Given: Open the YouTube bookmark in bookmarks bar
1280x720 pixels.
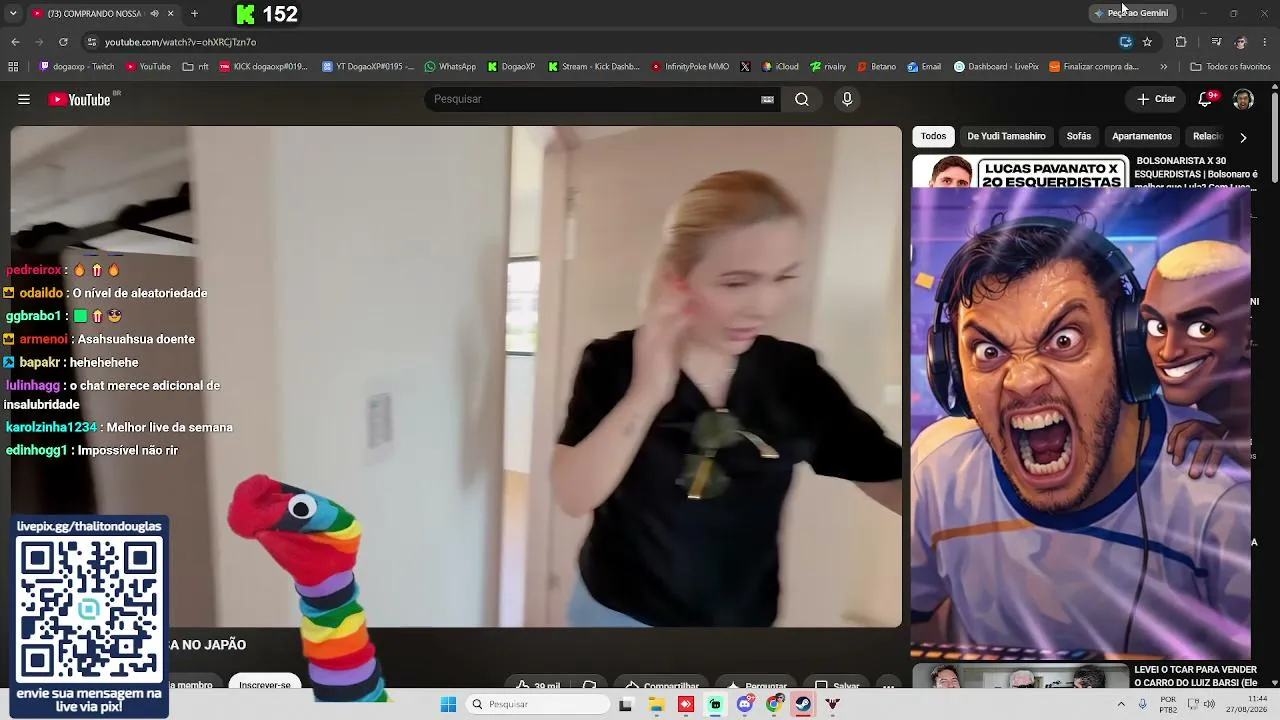Looking at the screenshot, I should coord(148,67).
